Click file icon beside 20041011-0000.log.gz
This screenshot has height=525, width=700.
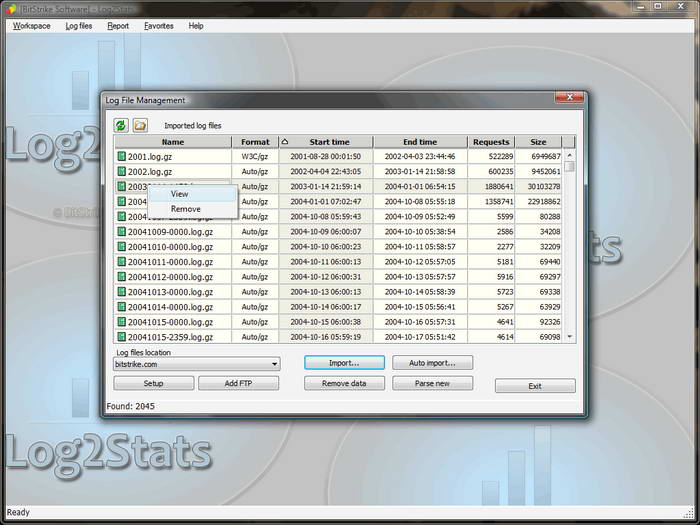pos(121,262)
